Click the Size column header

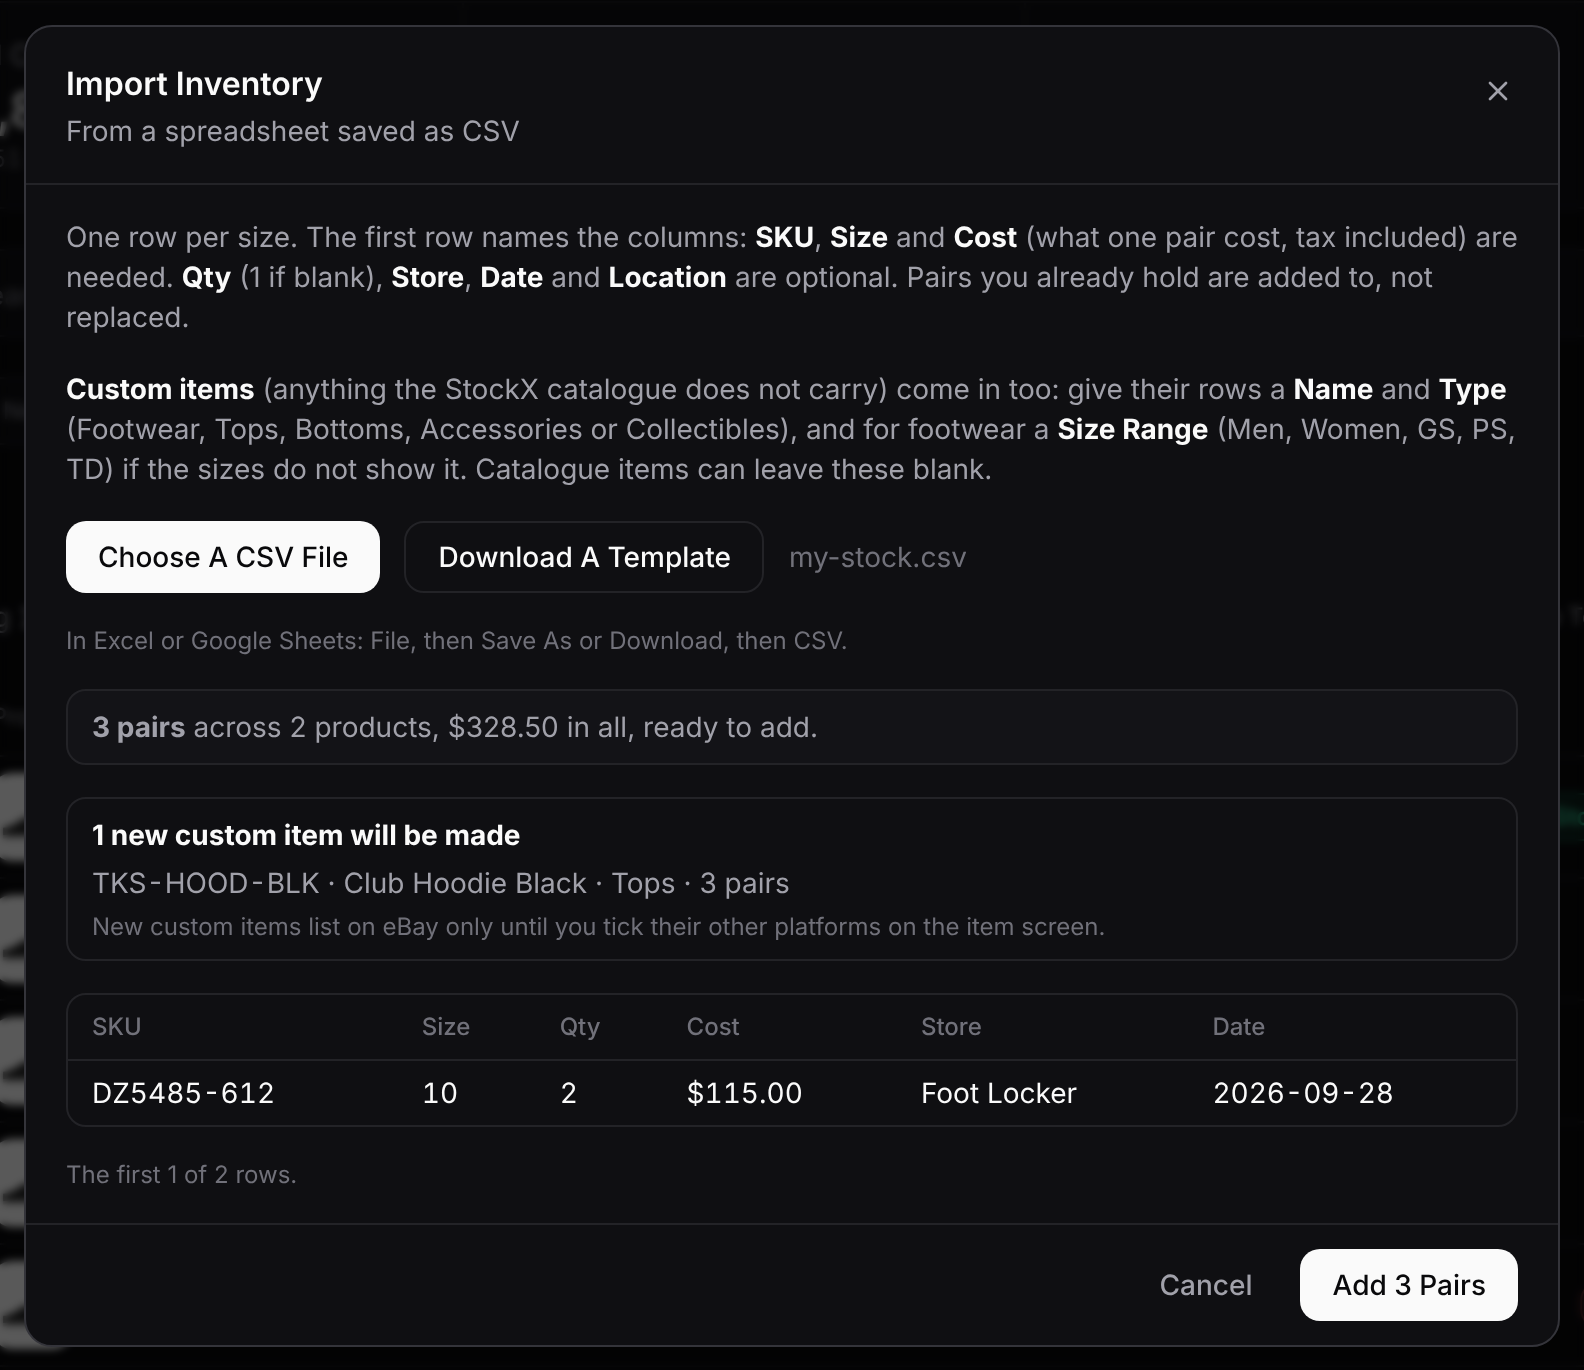coord(446,1027)
